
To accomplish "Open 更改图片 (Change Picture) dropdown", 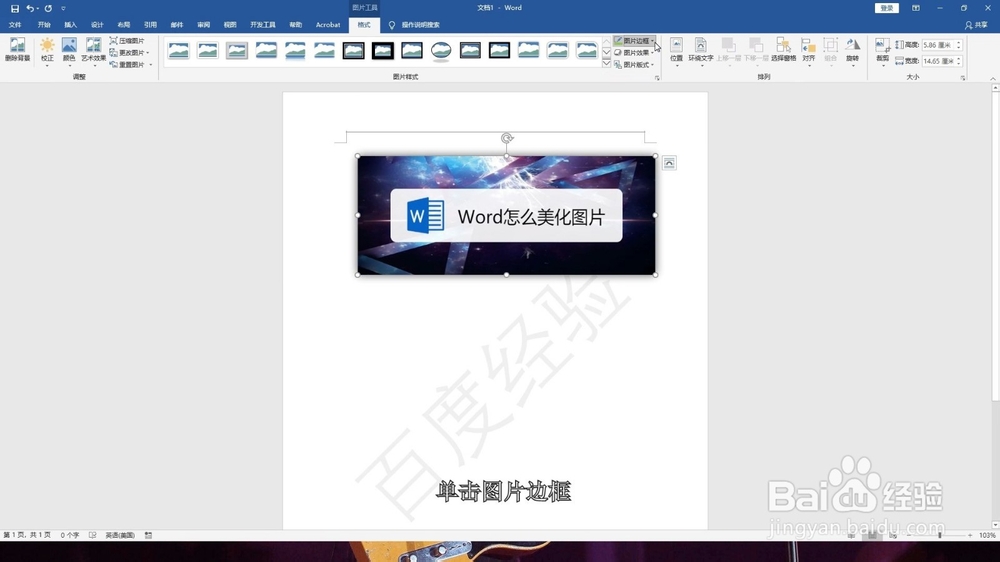I will (130, 52).
